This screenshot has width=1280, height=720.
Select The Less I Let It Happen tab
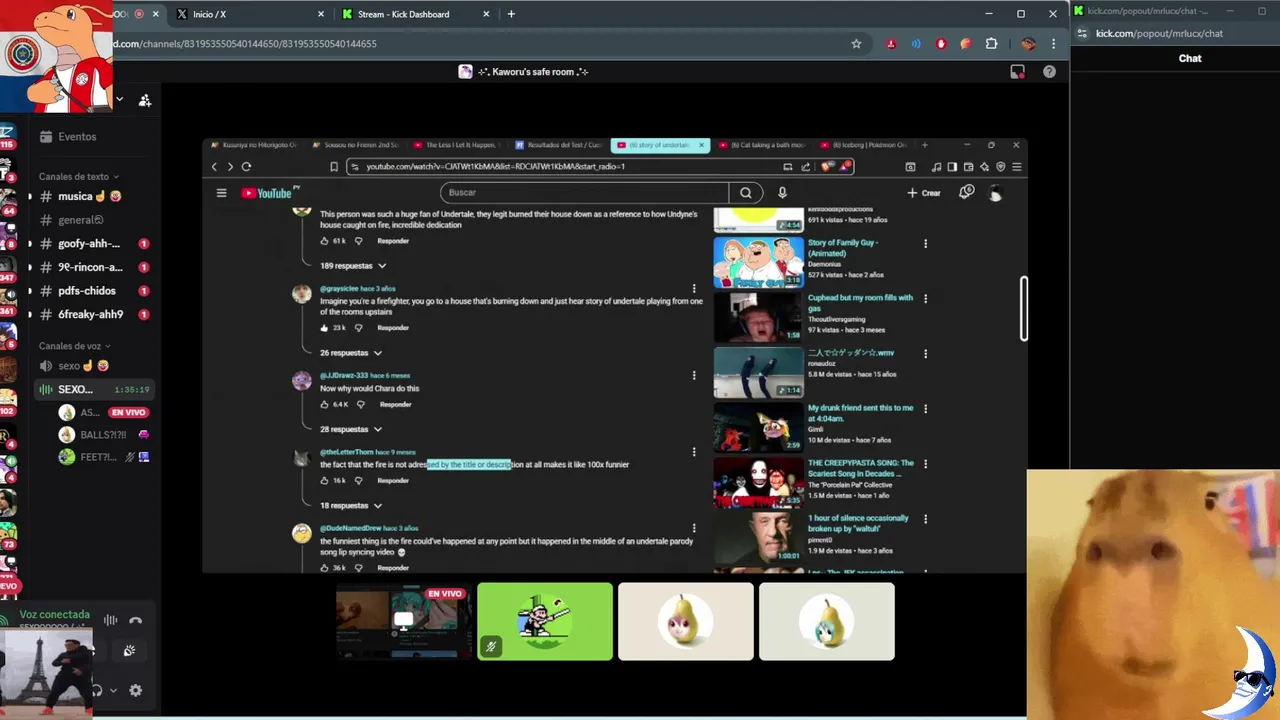457,145
